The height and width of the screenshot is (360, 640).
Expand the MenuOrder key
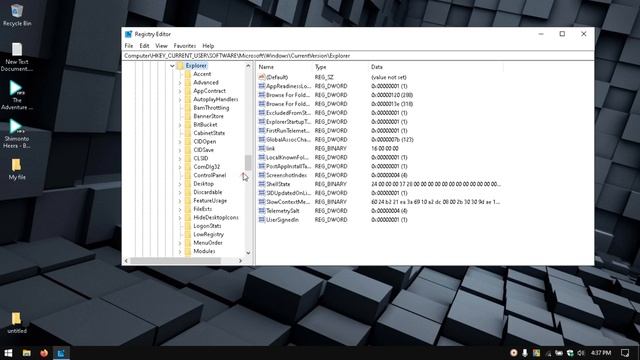tap(180, 243)
